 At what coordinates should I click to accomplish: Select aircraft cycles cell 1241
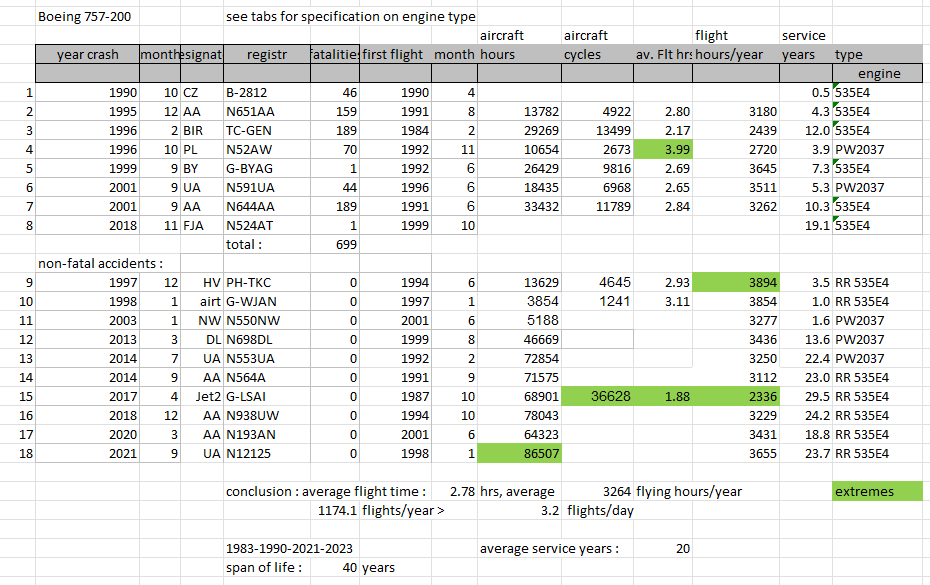click(597, 301)
